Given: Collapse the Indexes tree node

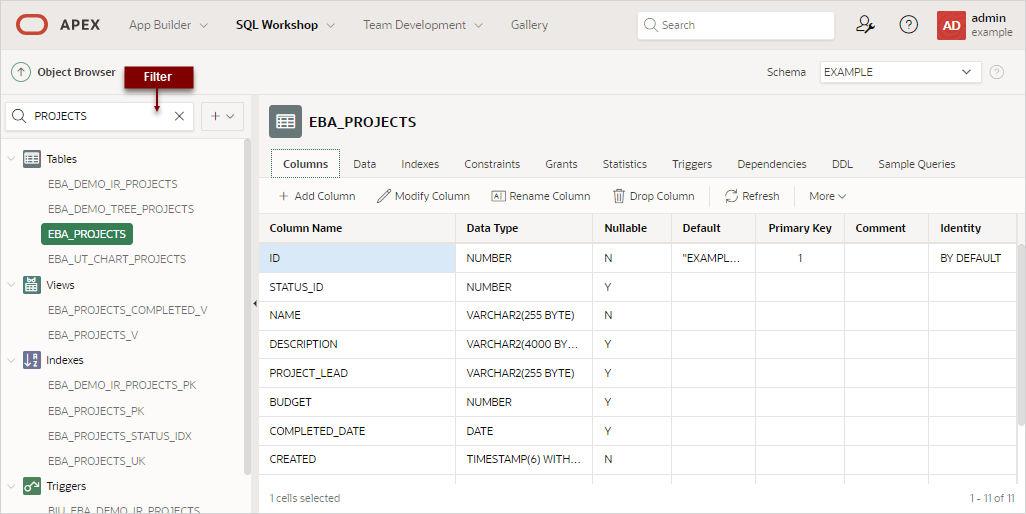Looking at the screenshot, I should click(11, 360).
